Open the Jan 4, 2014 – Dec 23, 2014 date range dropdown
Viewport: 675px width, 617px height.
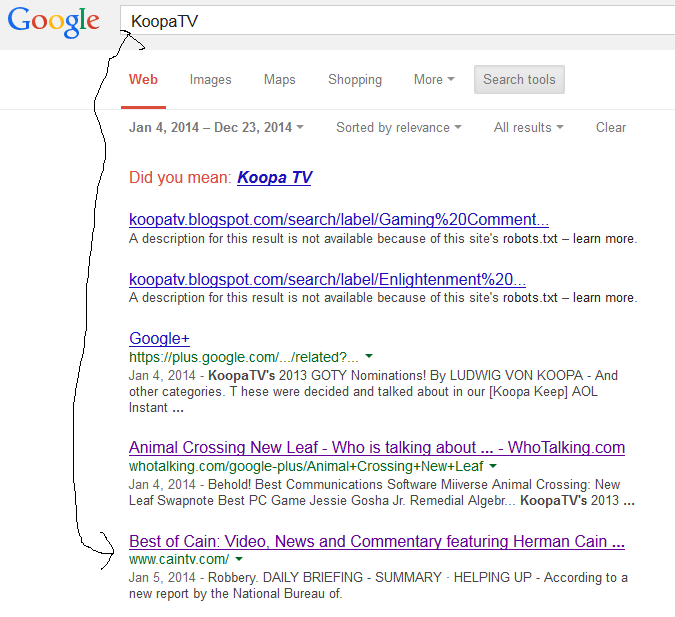tap(216, 127)
